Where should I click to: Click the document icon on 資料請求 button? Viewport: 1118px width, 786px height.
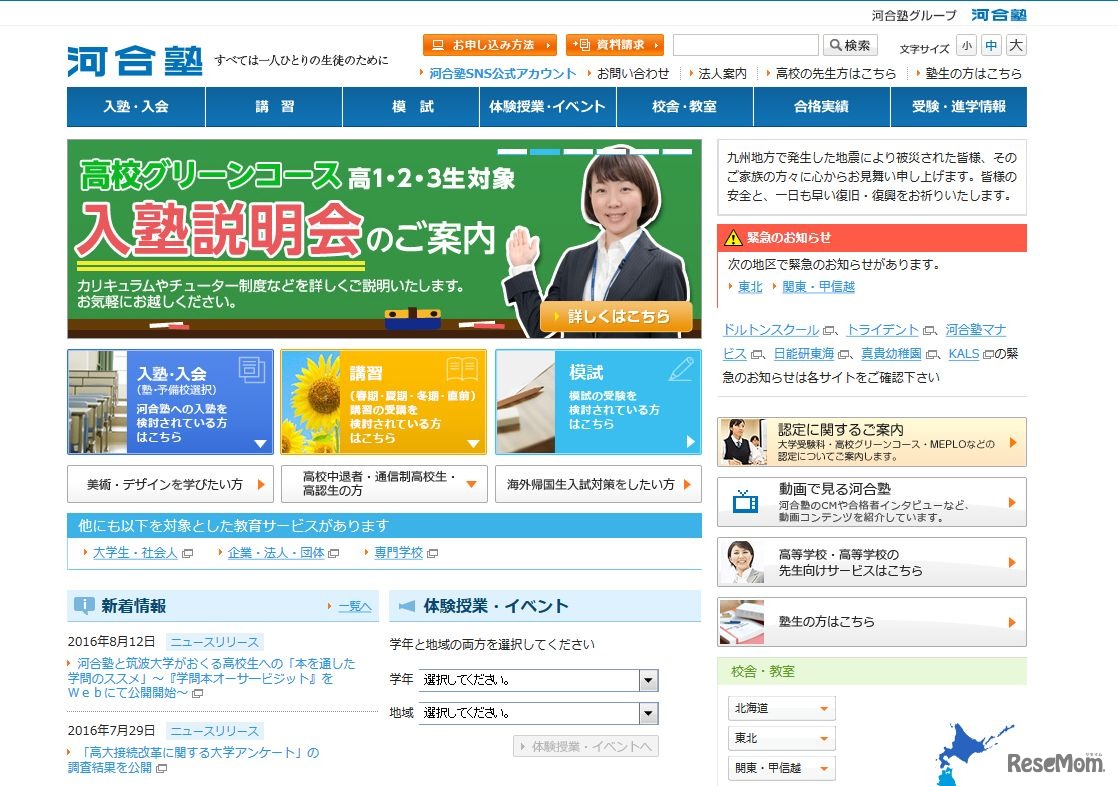[585, 44]
